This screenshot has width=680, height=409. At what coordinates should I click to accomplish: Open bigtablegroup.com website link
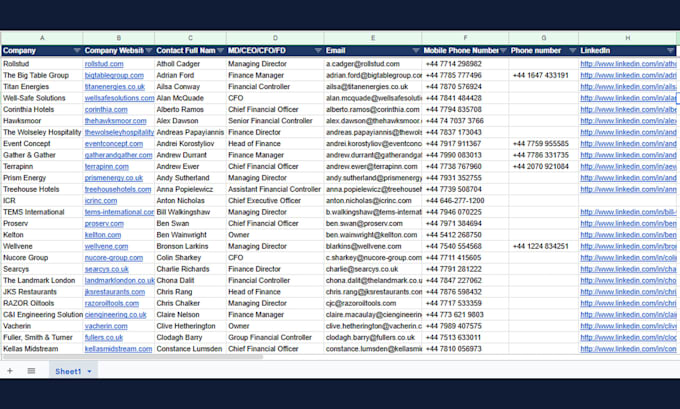click(x=114, y=75)
